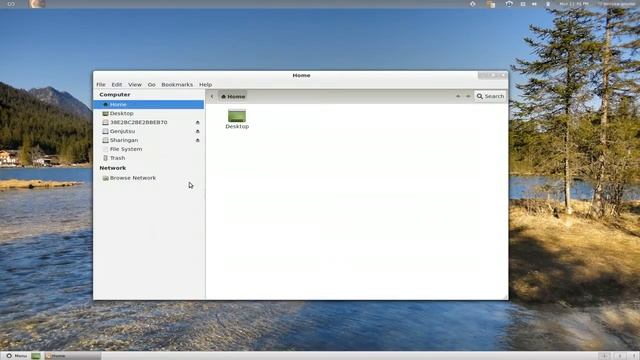
Task: Go forward using right navigation arrow
Action: tap(468, 96)
